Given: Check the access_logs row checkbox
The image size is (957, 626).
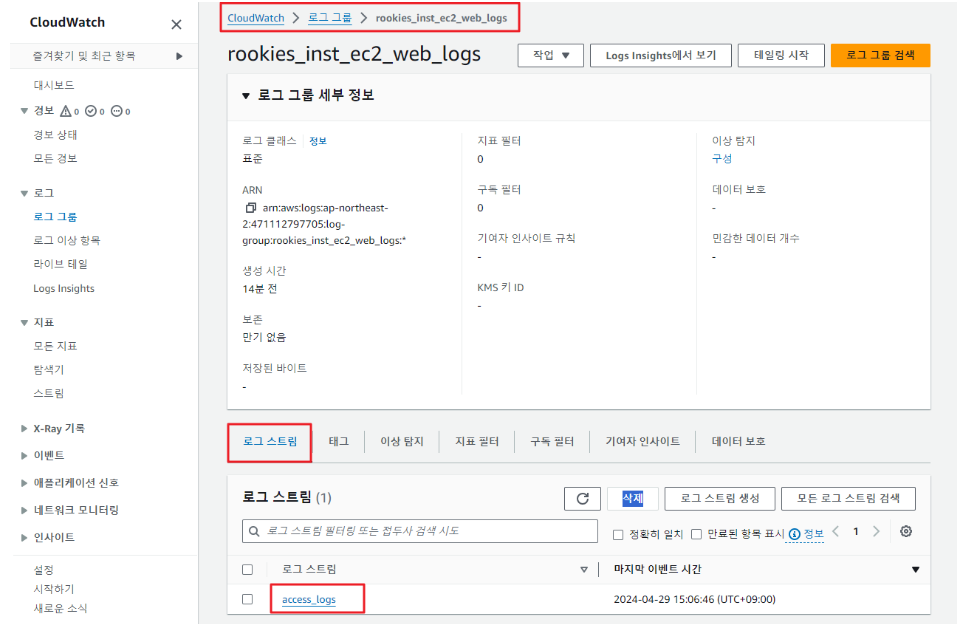Looking at the screenshot, I should 247,600.
